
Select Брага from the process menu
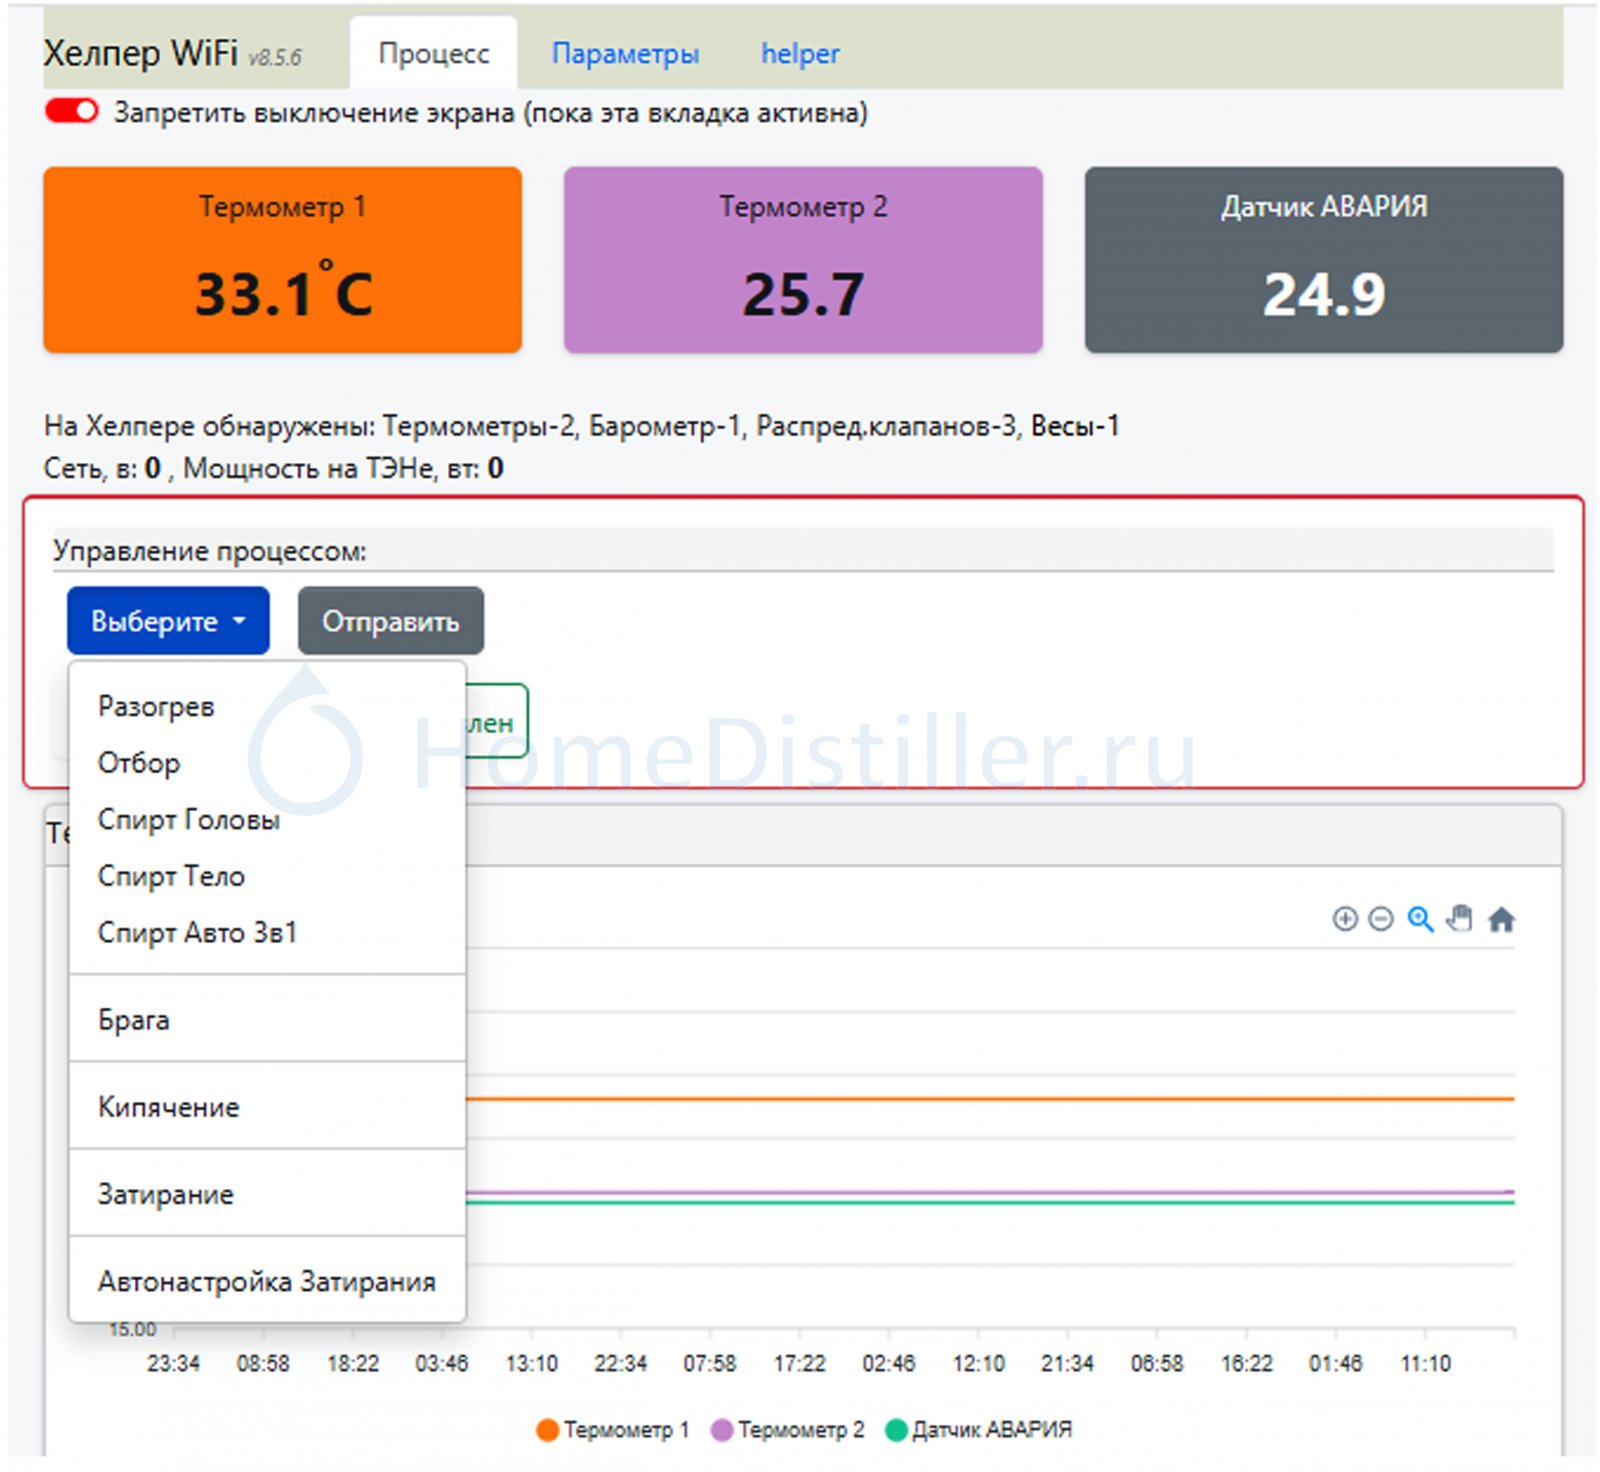tap(267, 1020)
